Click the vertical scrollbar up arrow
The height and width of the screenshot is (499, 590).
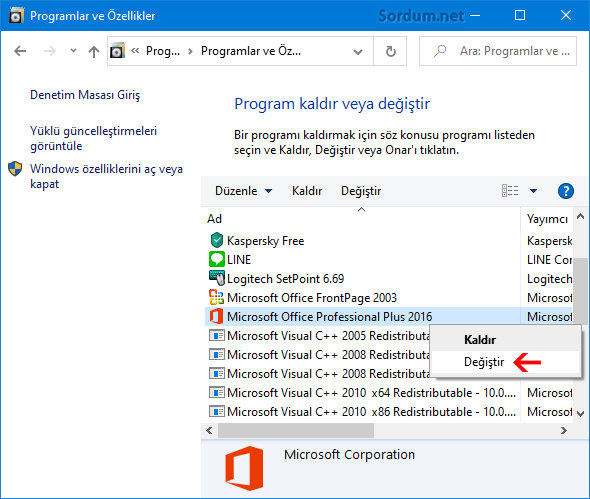[x=580, y=216]
